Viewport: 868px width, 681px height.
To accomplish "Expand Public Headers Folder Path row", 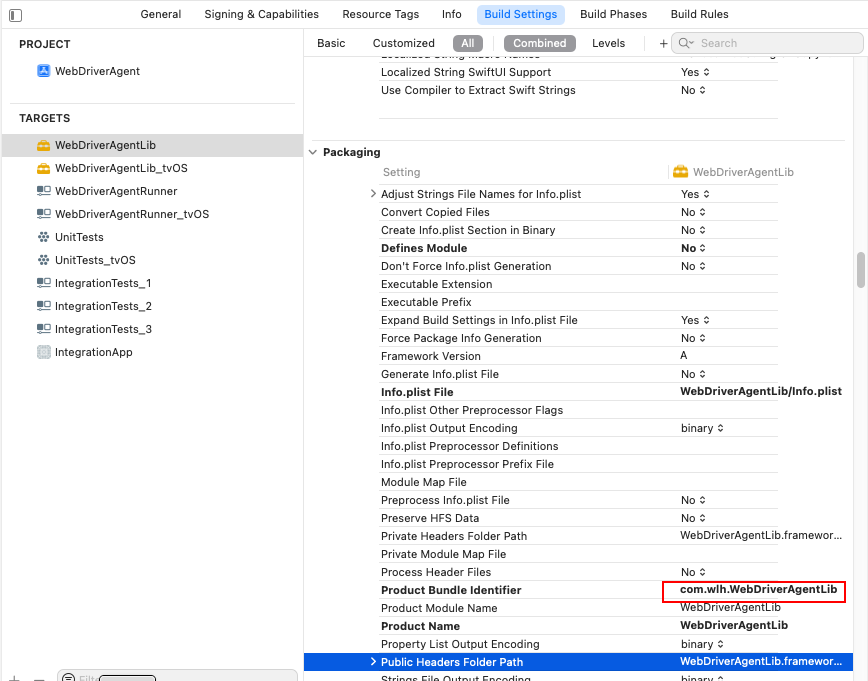I will tap(373, 662).
